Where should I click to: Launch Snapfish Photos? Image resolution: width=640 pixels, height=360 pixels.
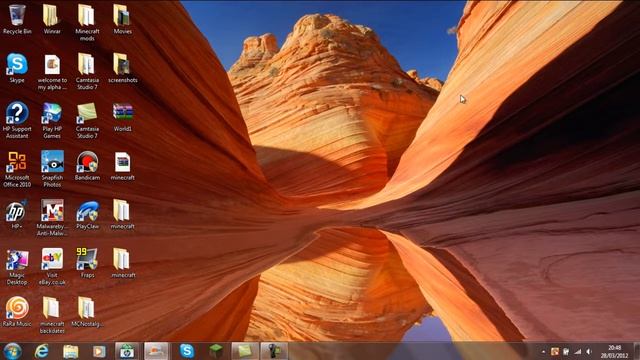52,169
